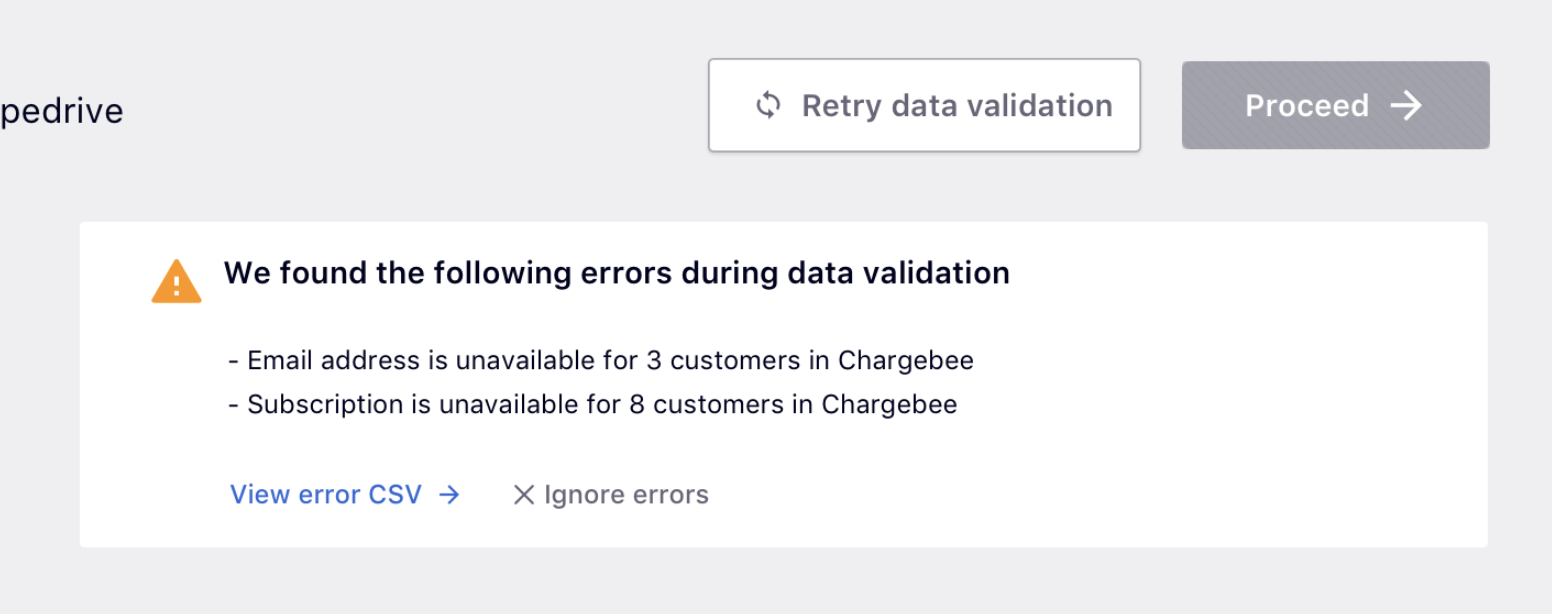The width and height of the screenshot is (1552, 614).
Task: Click the 'Proceed' text label
Action: click(x=1306, y=105)
